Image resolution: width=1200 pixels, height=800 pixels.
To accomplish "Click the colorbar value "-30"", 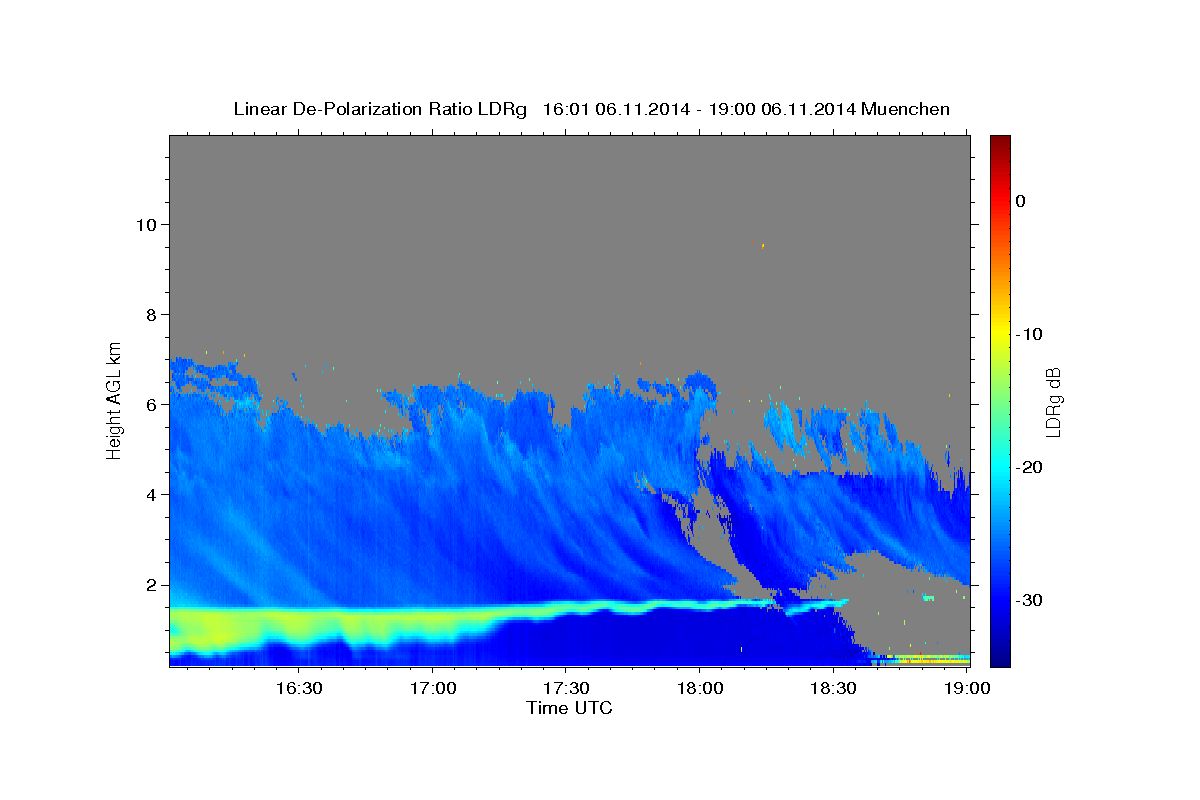I will [1030, 600].
